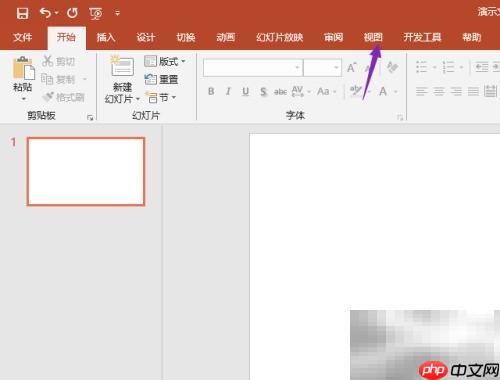Open the 设计 (Design) tab
The width and height of the screenshot is (500, 380).
pos(146,37)
